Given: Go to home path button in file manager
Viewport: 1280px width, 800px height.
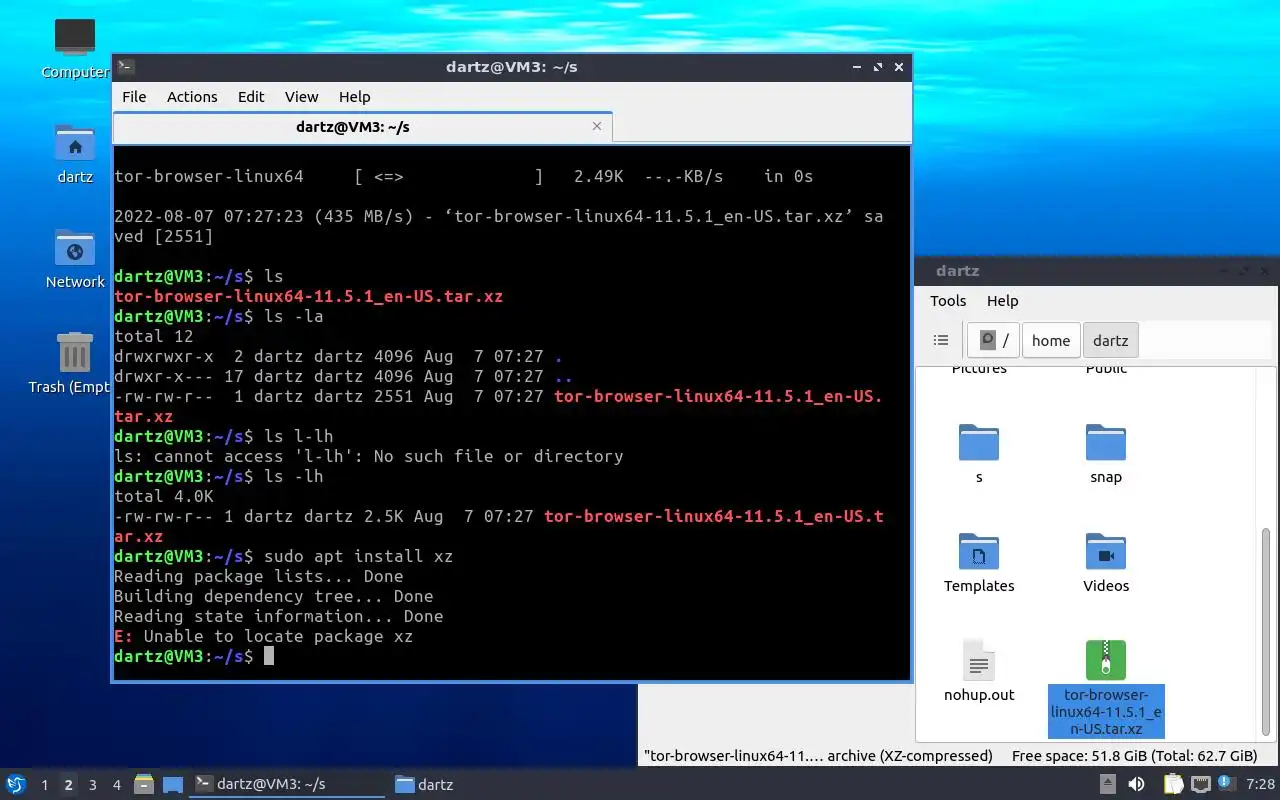Looking at the screenshot, I should (x=1051, y=340).
